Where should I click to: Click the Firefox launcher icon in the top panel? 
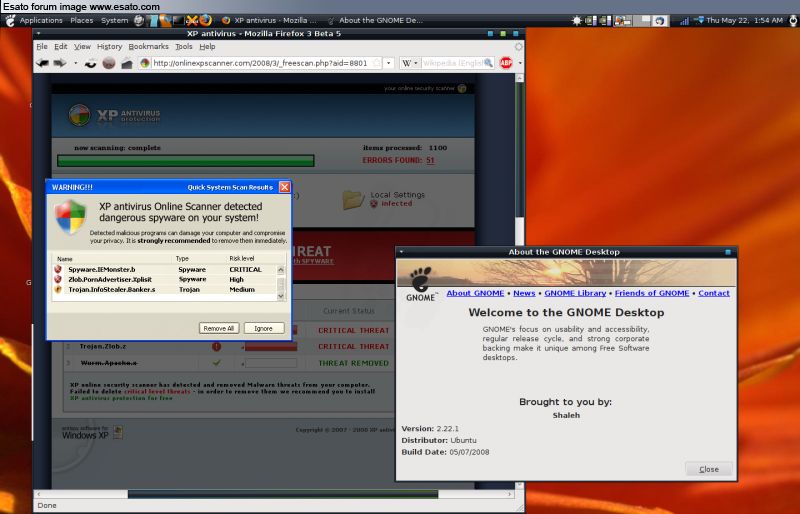(x=206, y=20)
